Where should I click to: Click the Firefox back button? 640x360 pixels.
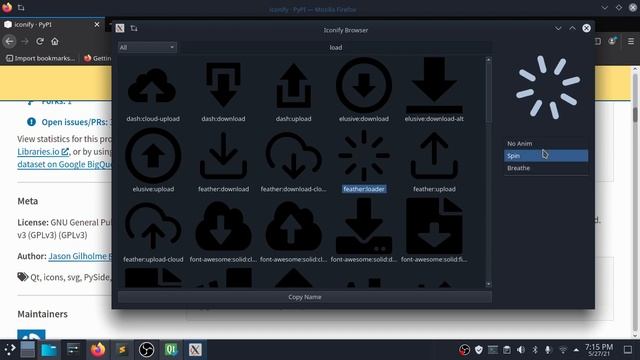[x=9, y=41]
